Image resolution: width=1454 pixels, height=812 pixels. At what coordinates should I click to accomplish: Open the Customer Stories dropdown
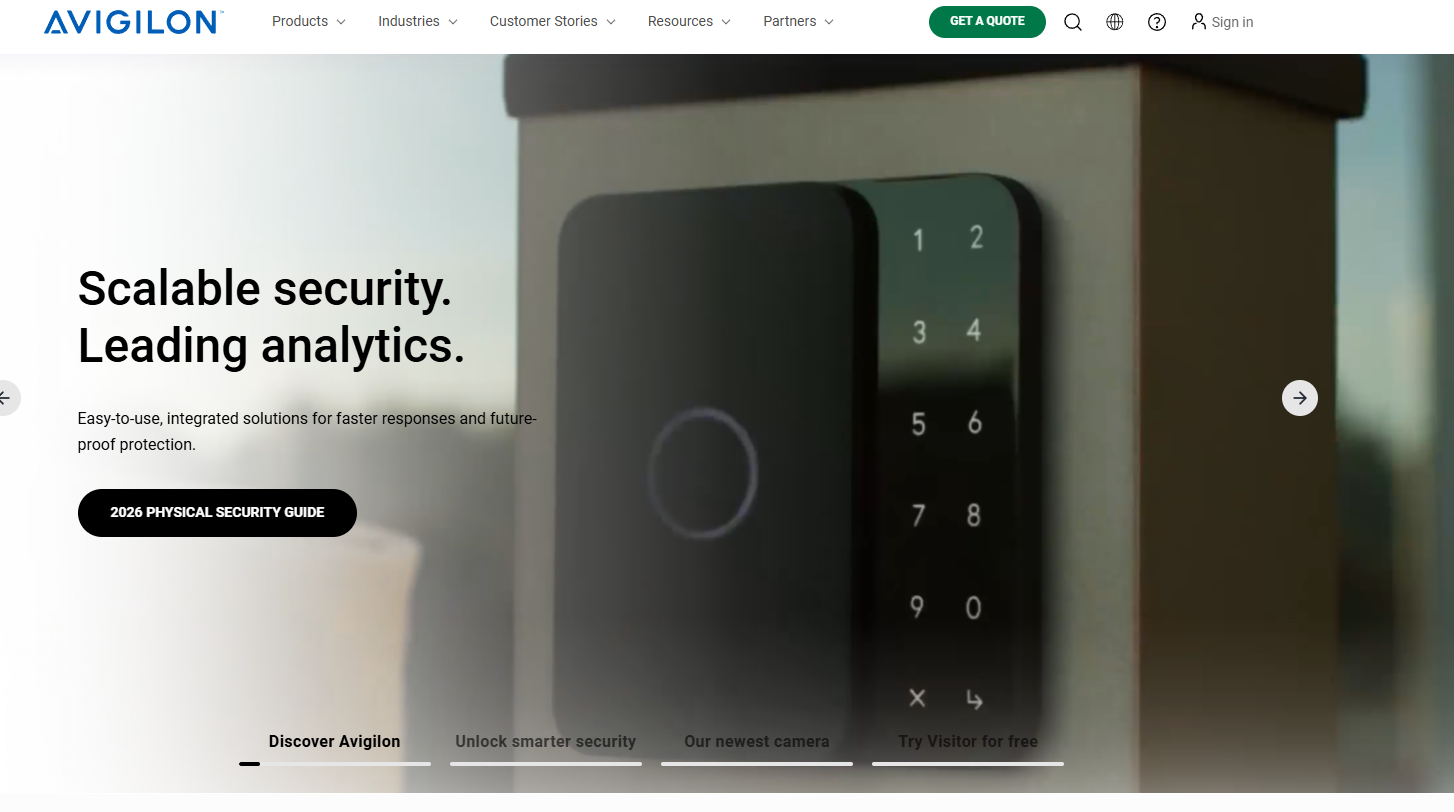click(x=553, y=21)
